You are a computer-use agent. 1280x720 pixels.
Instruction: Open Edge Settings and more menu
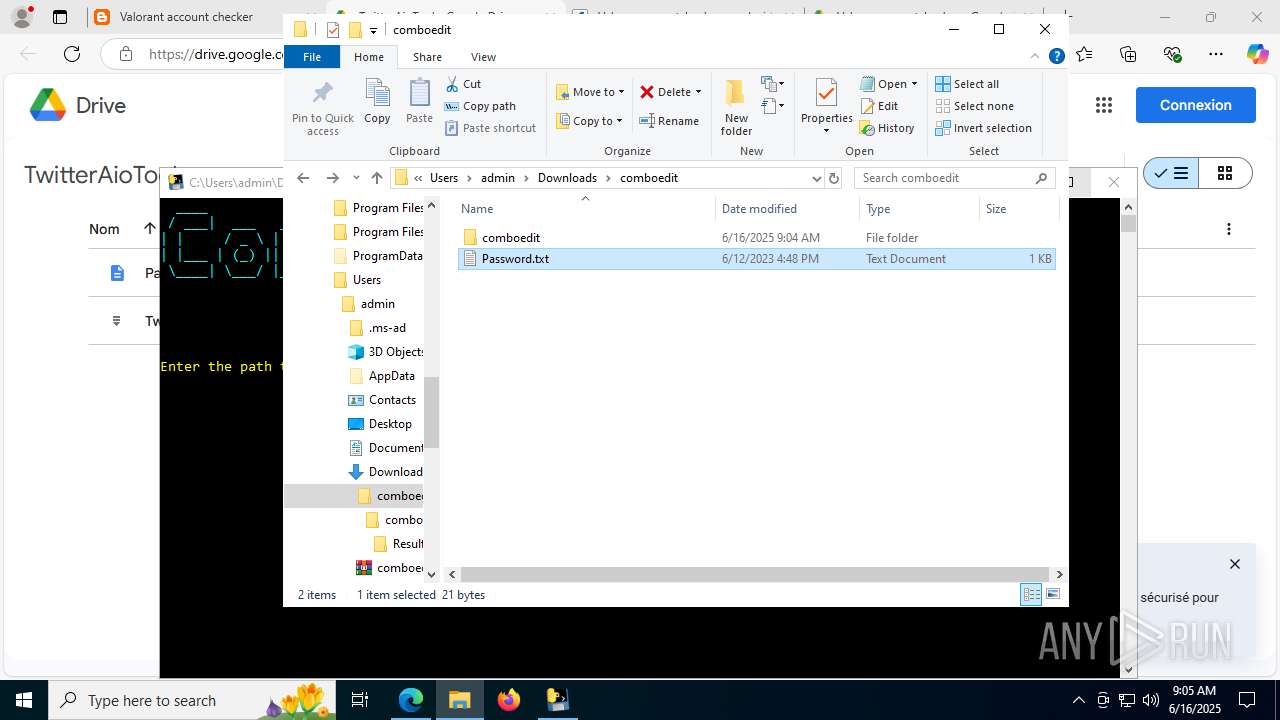click(x=1216, y=54)
